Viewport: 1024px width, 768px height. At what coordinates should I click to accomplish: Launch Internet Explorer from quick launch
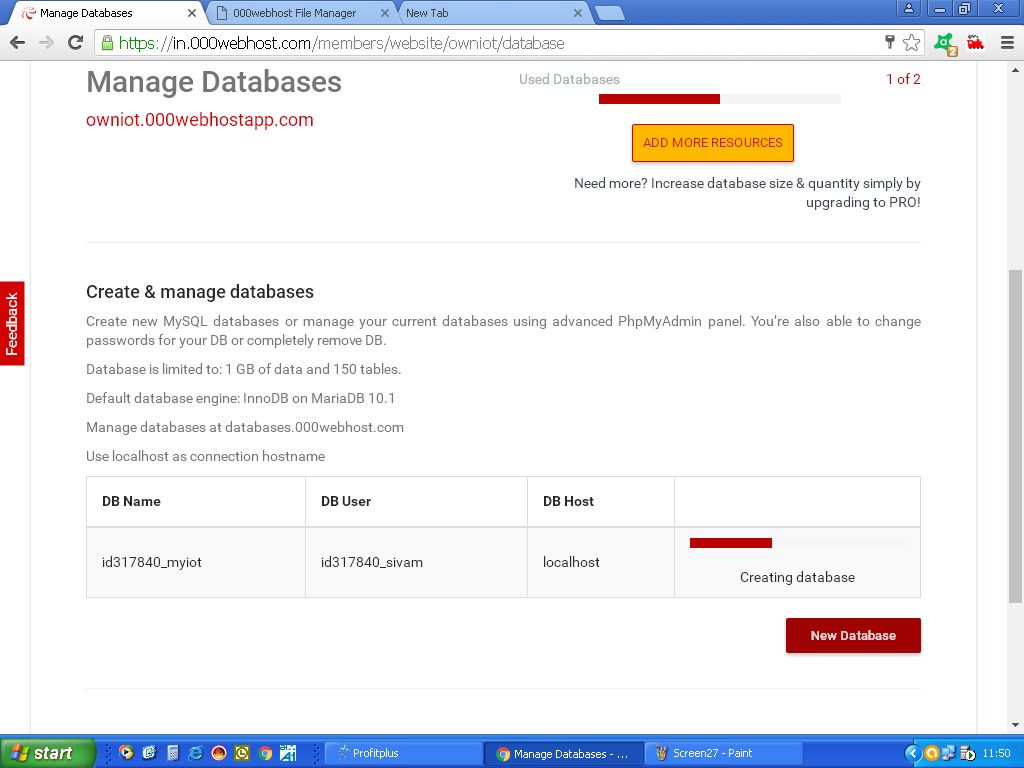pyautogui.click(x=195, y=753)
